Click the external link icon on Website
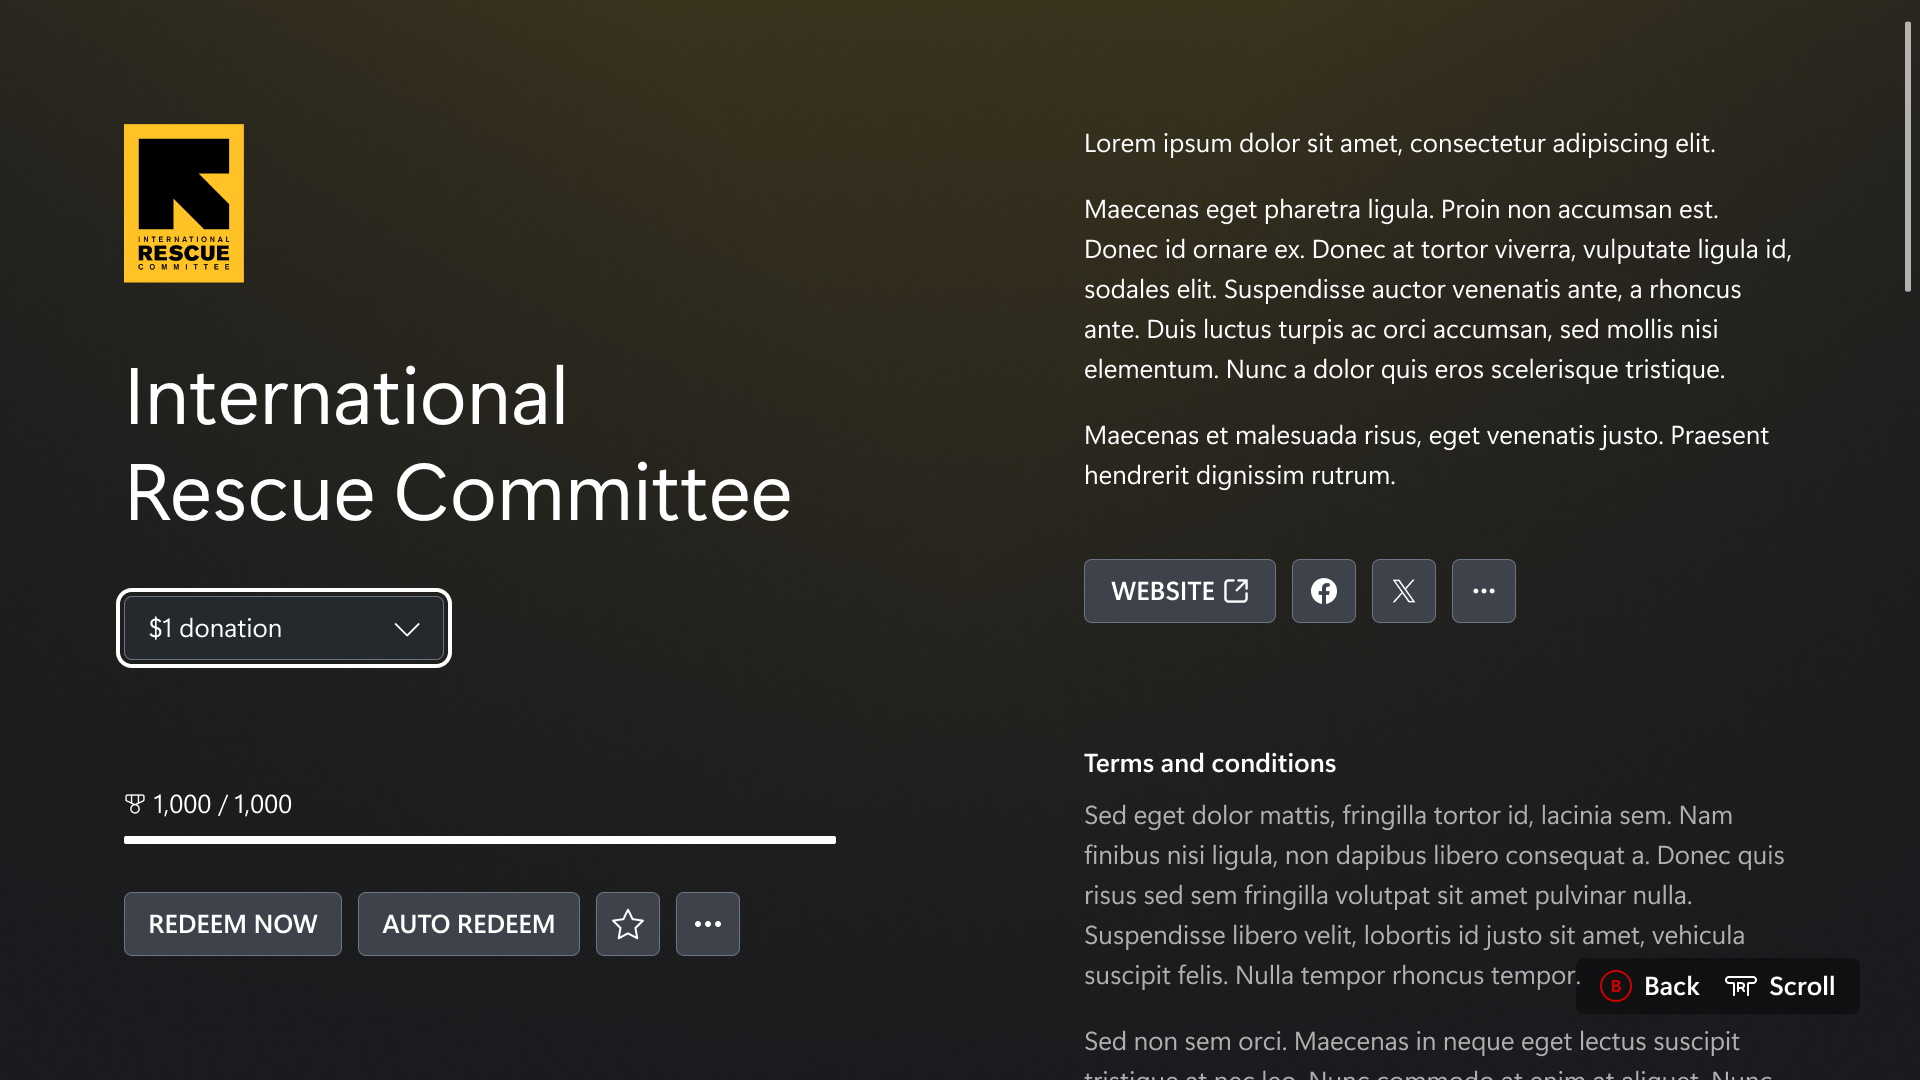Viewport: 1920px width, 1080px height. [x=1236, y=590]
